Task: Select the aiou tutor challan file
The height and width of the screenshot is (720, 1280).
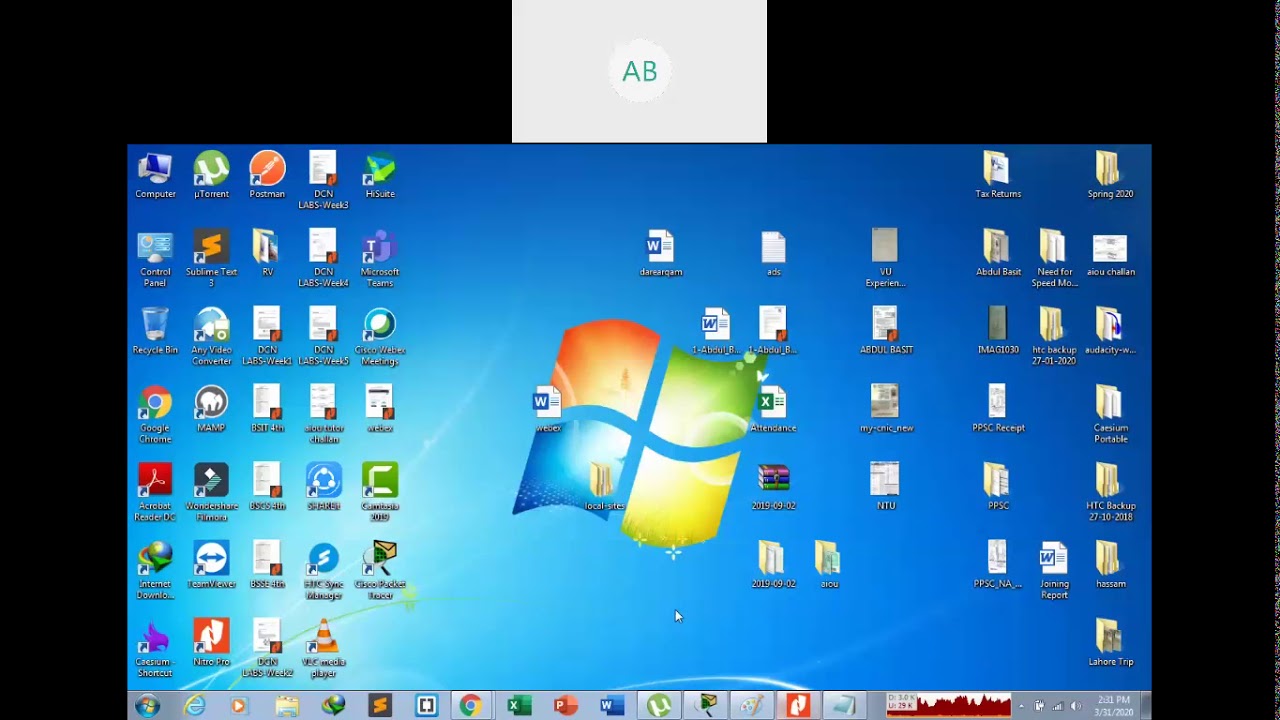Action: 323,415
